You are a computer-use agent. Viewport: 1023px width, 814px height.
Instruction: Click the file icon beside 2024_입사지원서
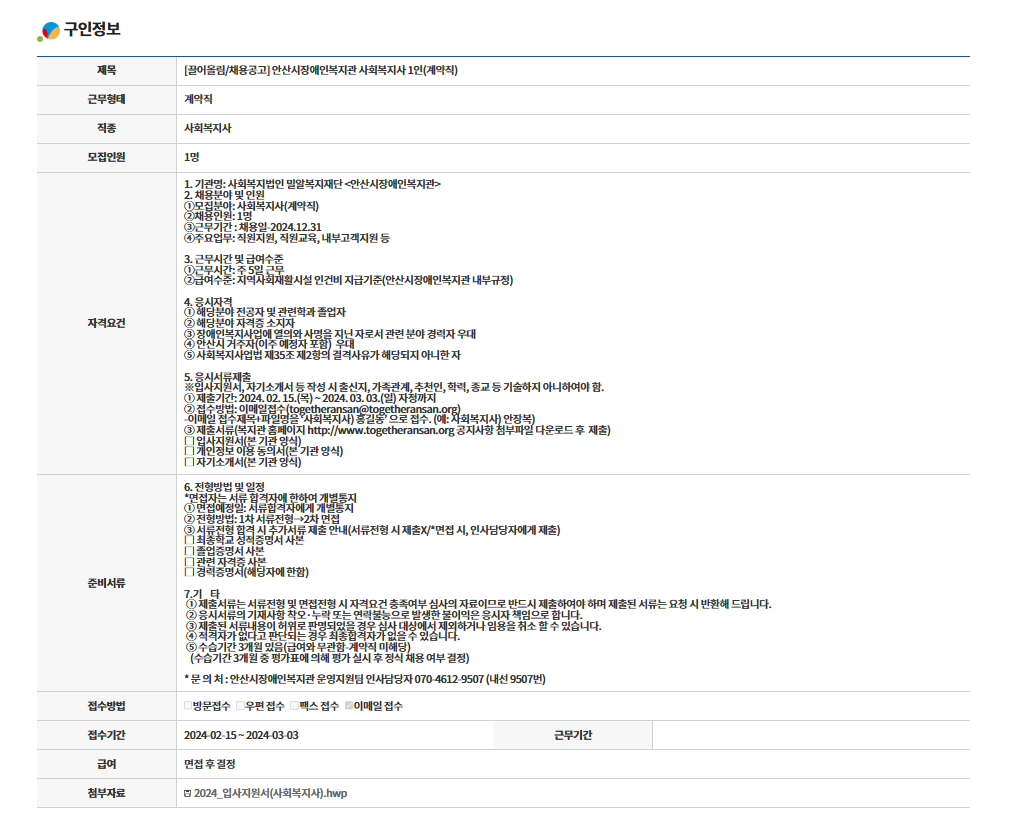tap(188, 793)
